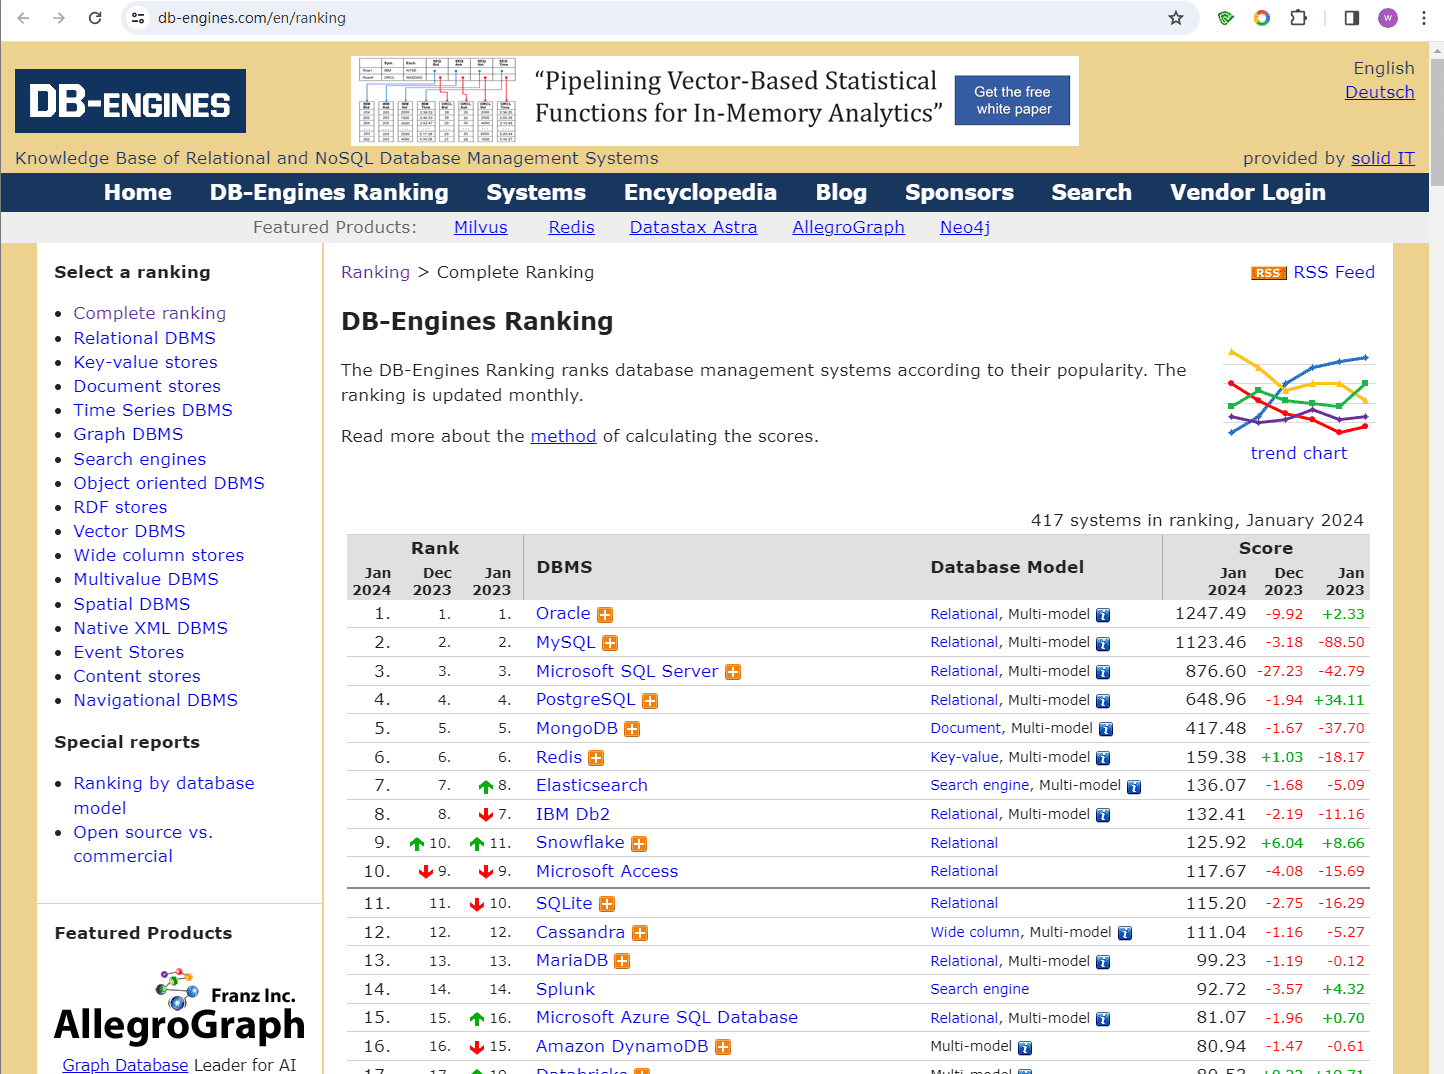The image size is (1444, 1074).
Task: Open the Sponsors menu item
Action: (x=959, y=192)
